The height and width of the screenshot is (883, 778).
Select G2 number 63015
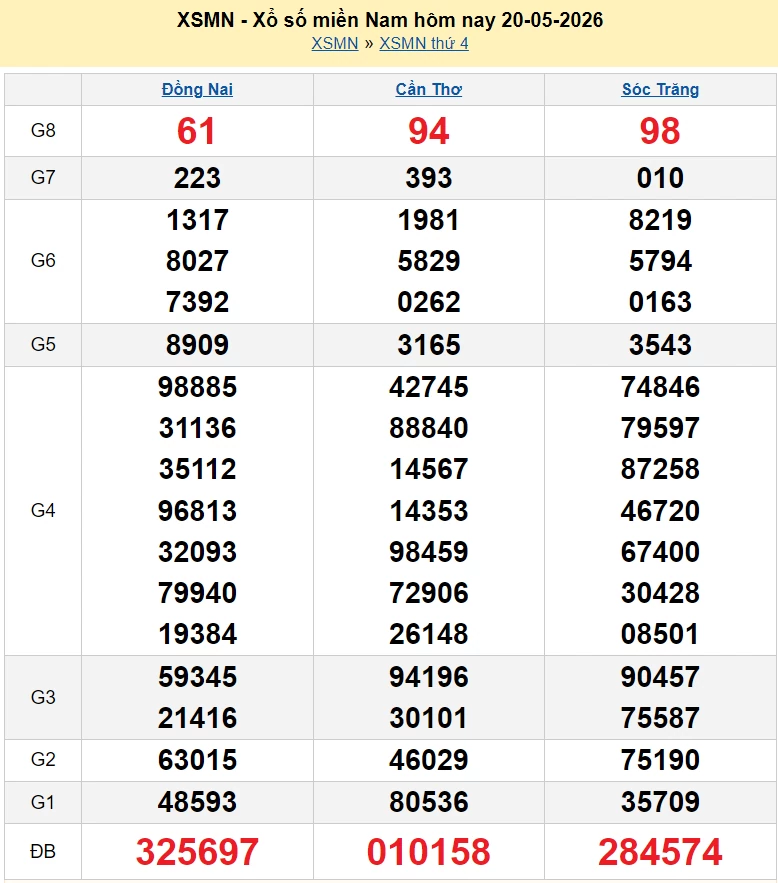tap(198, 760)
